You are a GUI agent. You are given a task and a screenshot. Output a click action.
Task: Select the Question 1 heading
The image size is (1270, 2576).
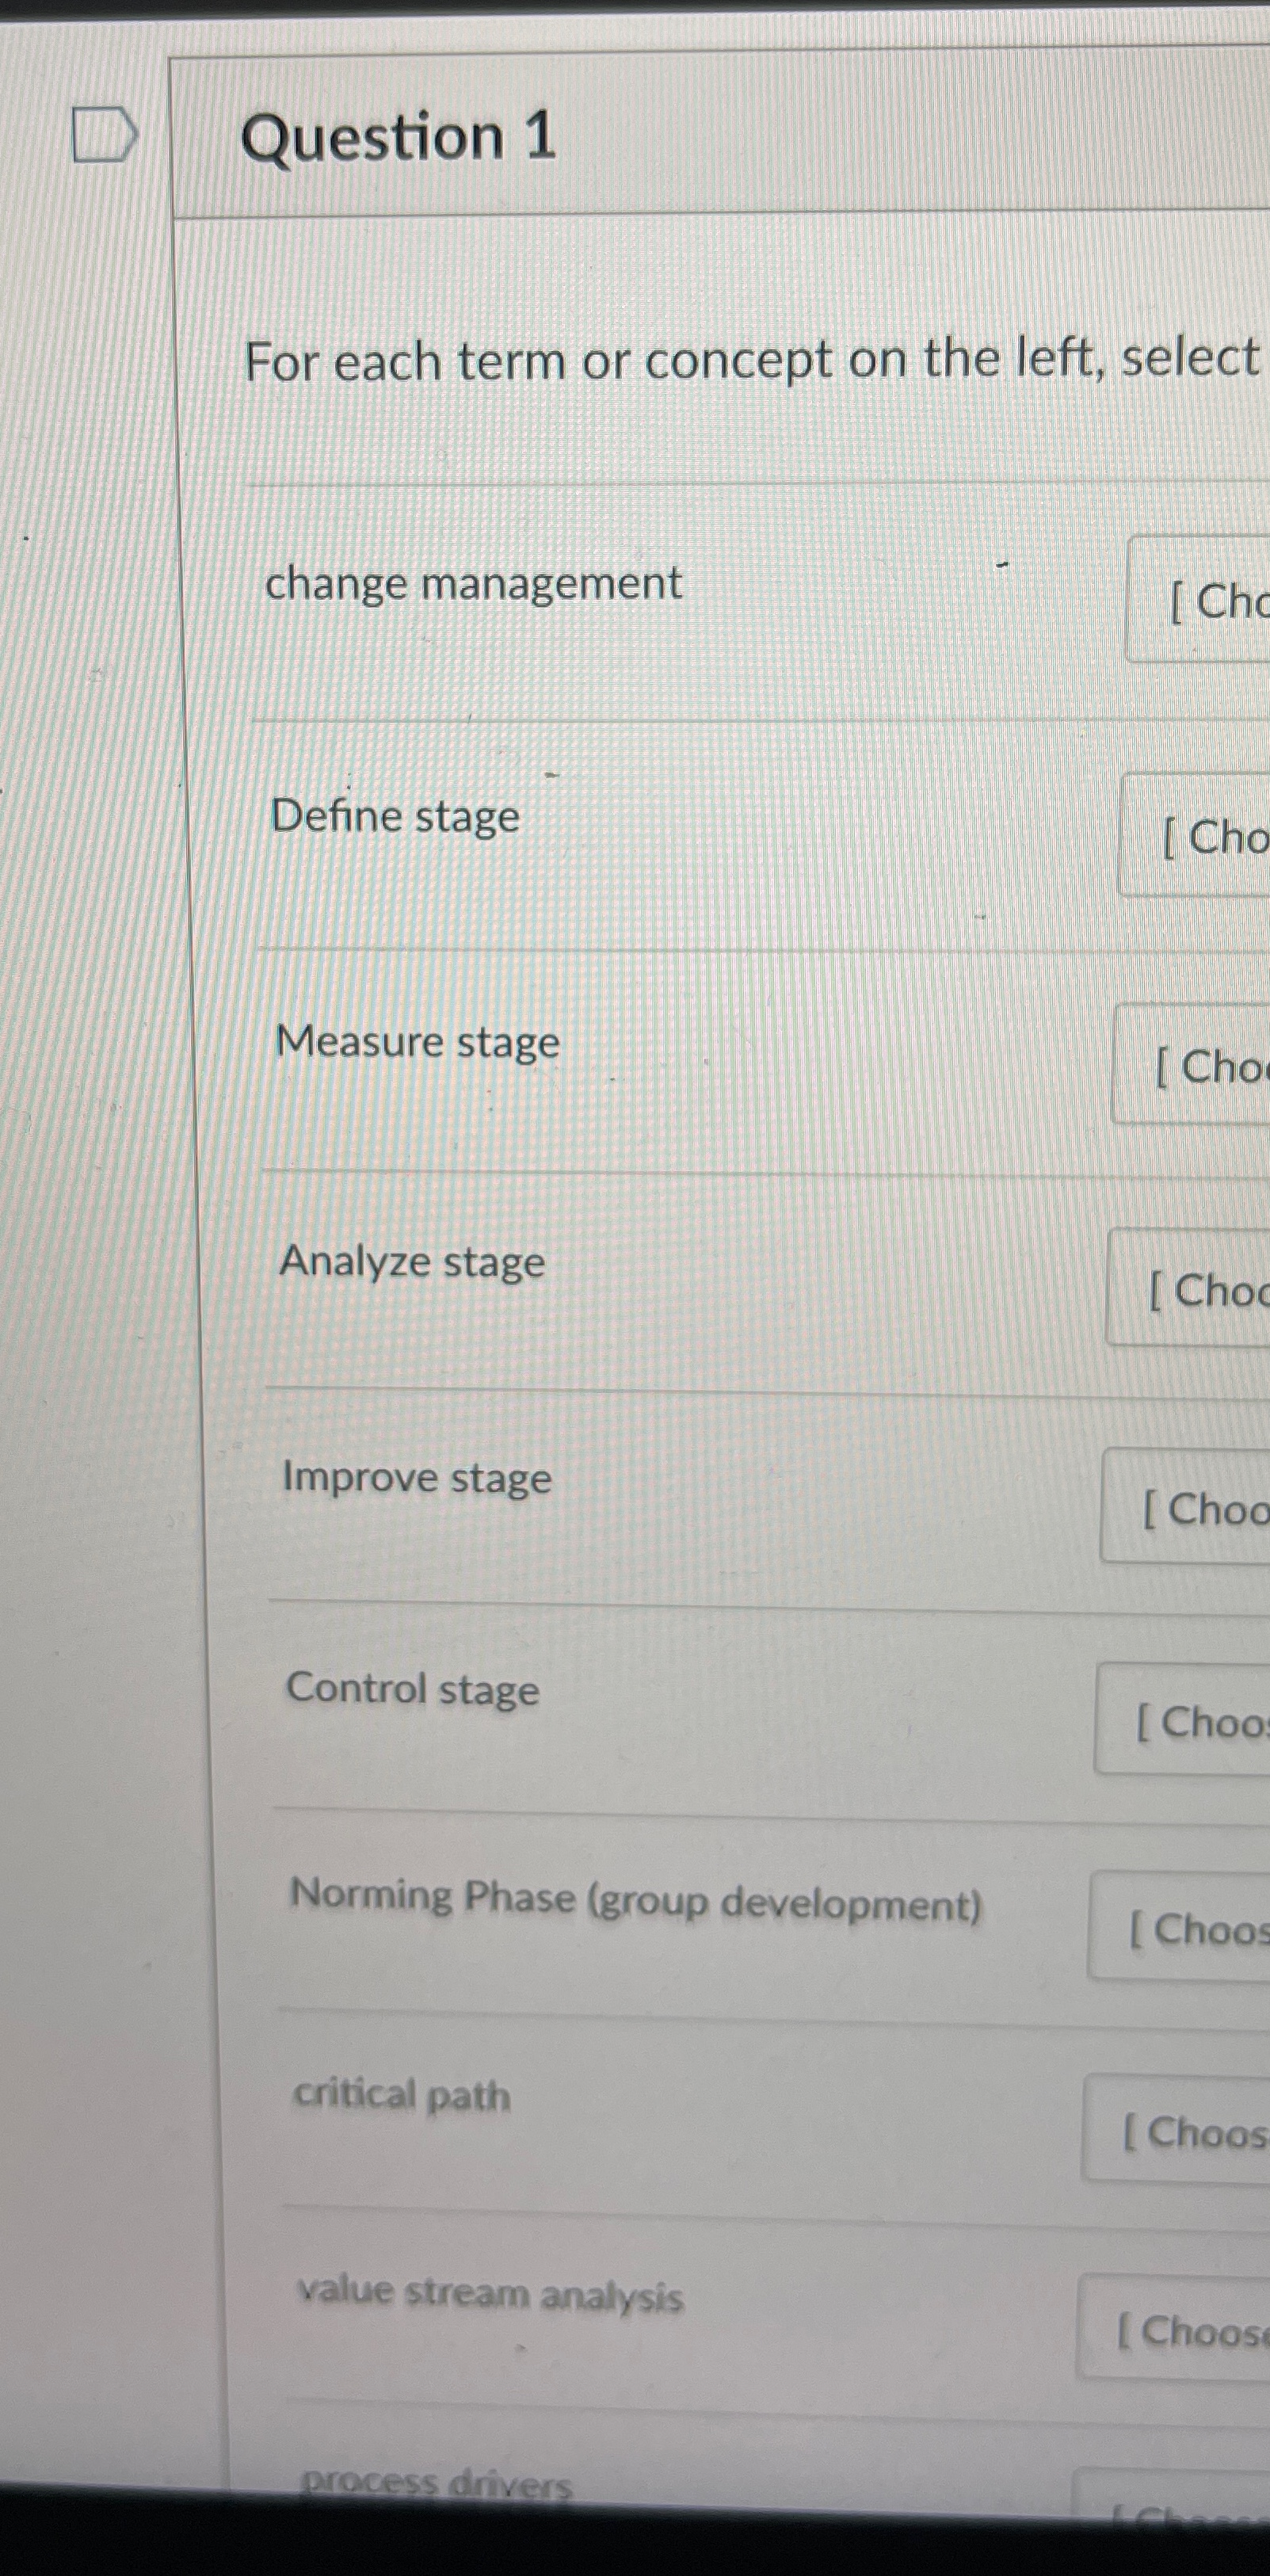pyautogui.click(x=399, y=139)
